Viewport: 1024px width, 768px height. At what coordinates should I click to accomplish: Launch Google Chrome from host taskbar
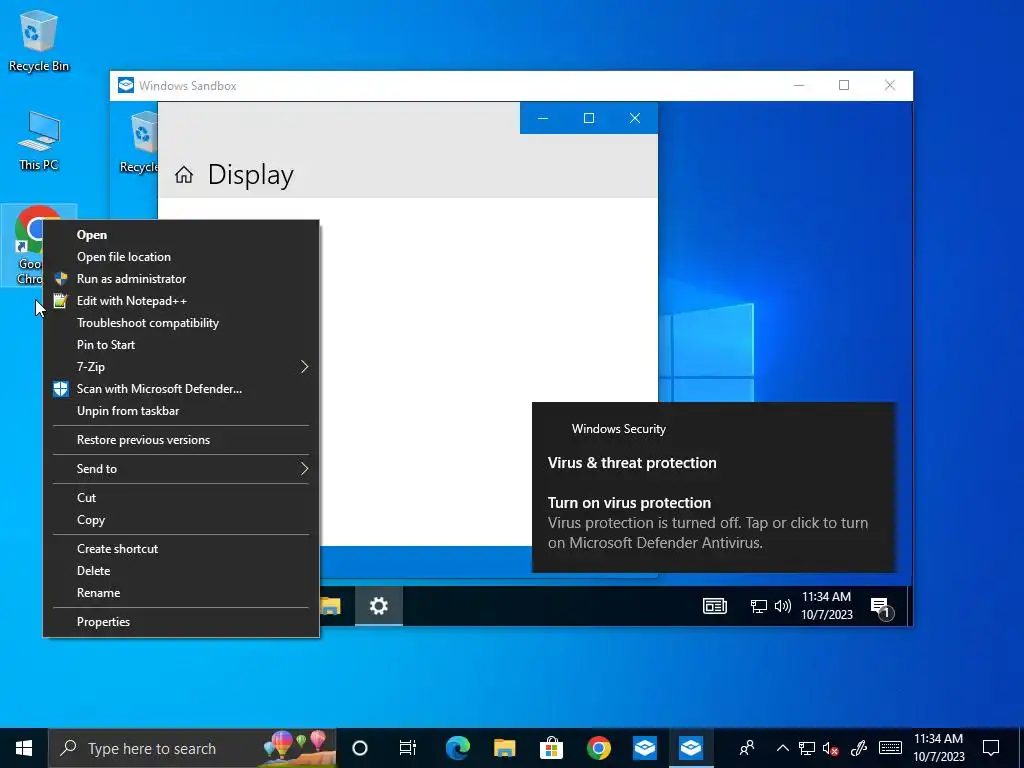click(x=598, y=748)
